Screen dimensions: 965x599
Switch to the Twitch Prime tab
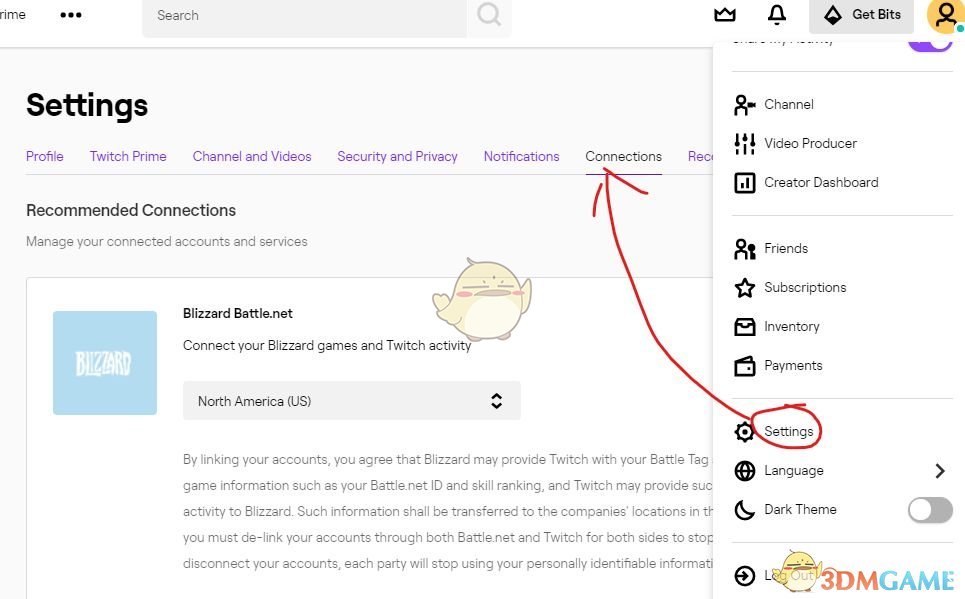point(128,156)
